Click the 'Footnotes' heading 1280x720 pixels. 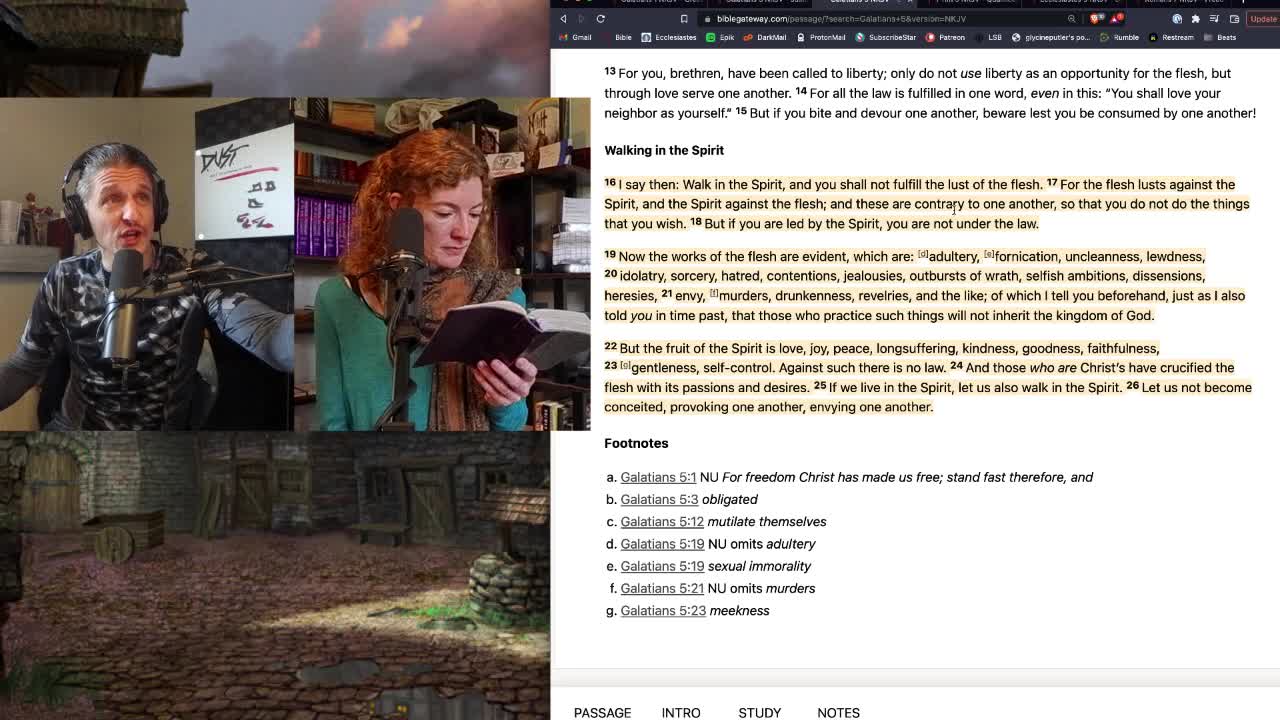click(636, 443)
